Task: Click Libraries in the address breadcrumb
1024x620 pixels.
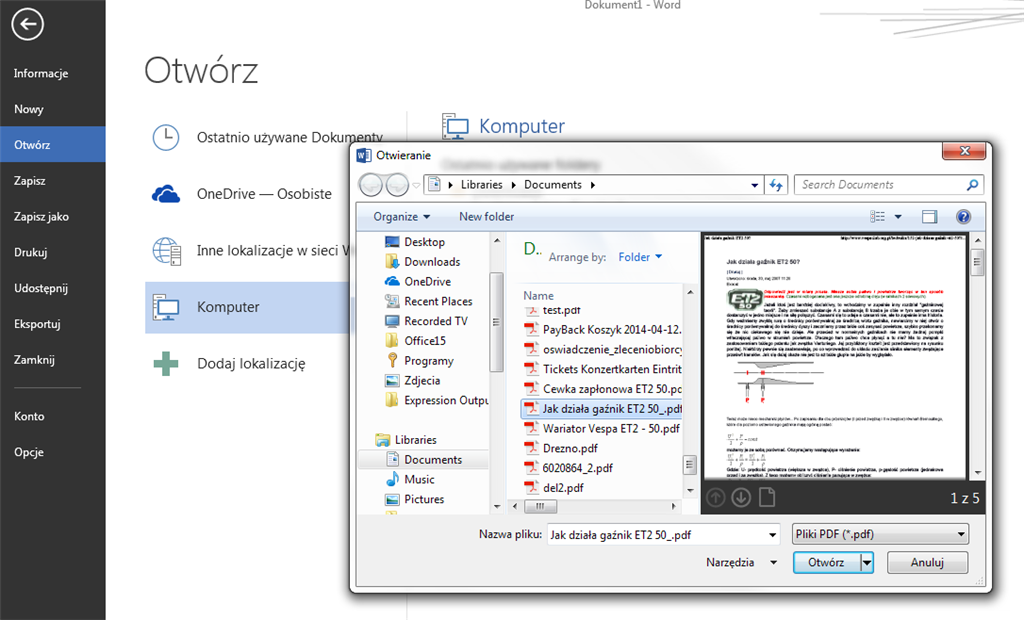Action: pos(481,185)
